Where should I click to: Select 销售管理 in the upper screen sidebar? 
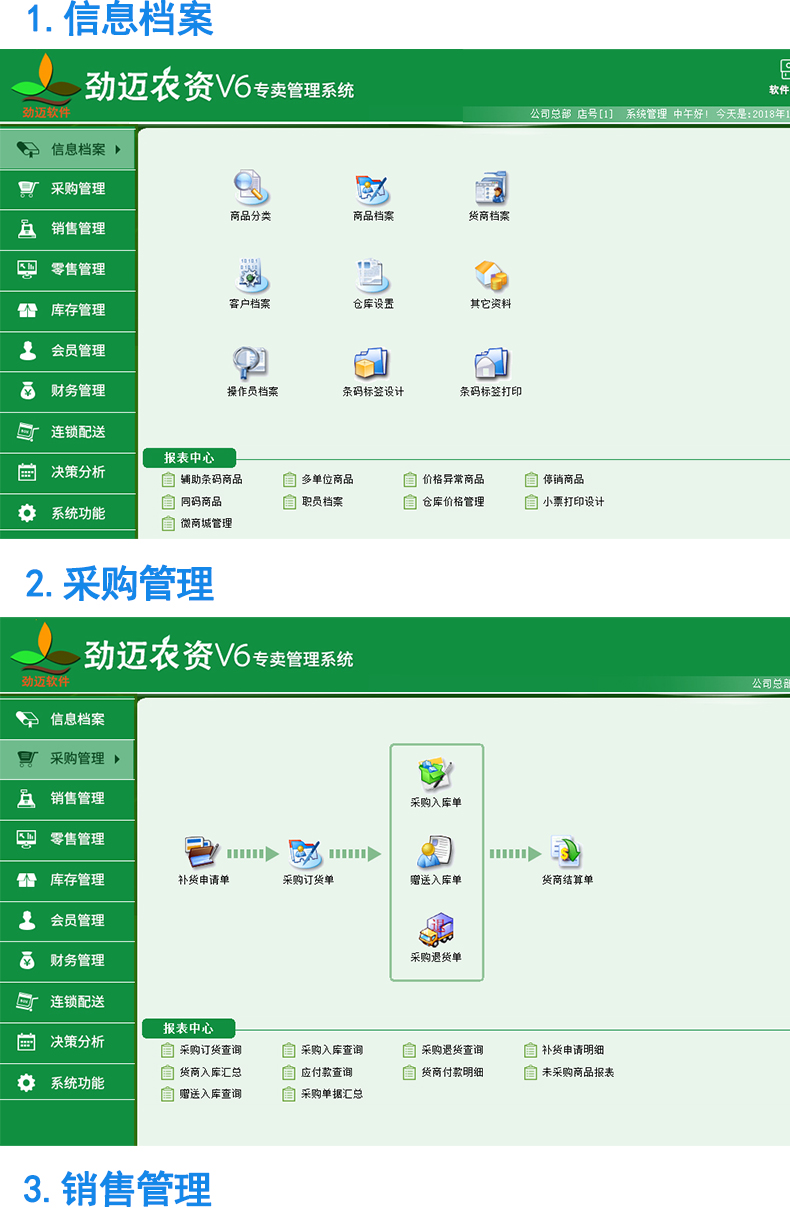pyautogui.click(x=68, y=229)
